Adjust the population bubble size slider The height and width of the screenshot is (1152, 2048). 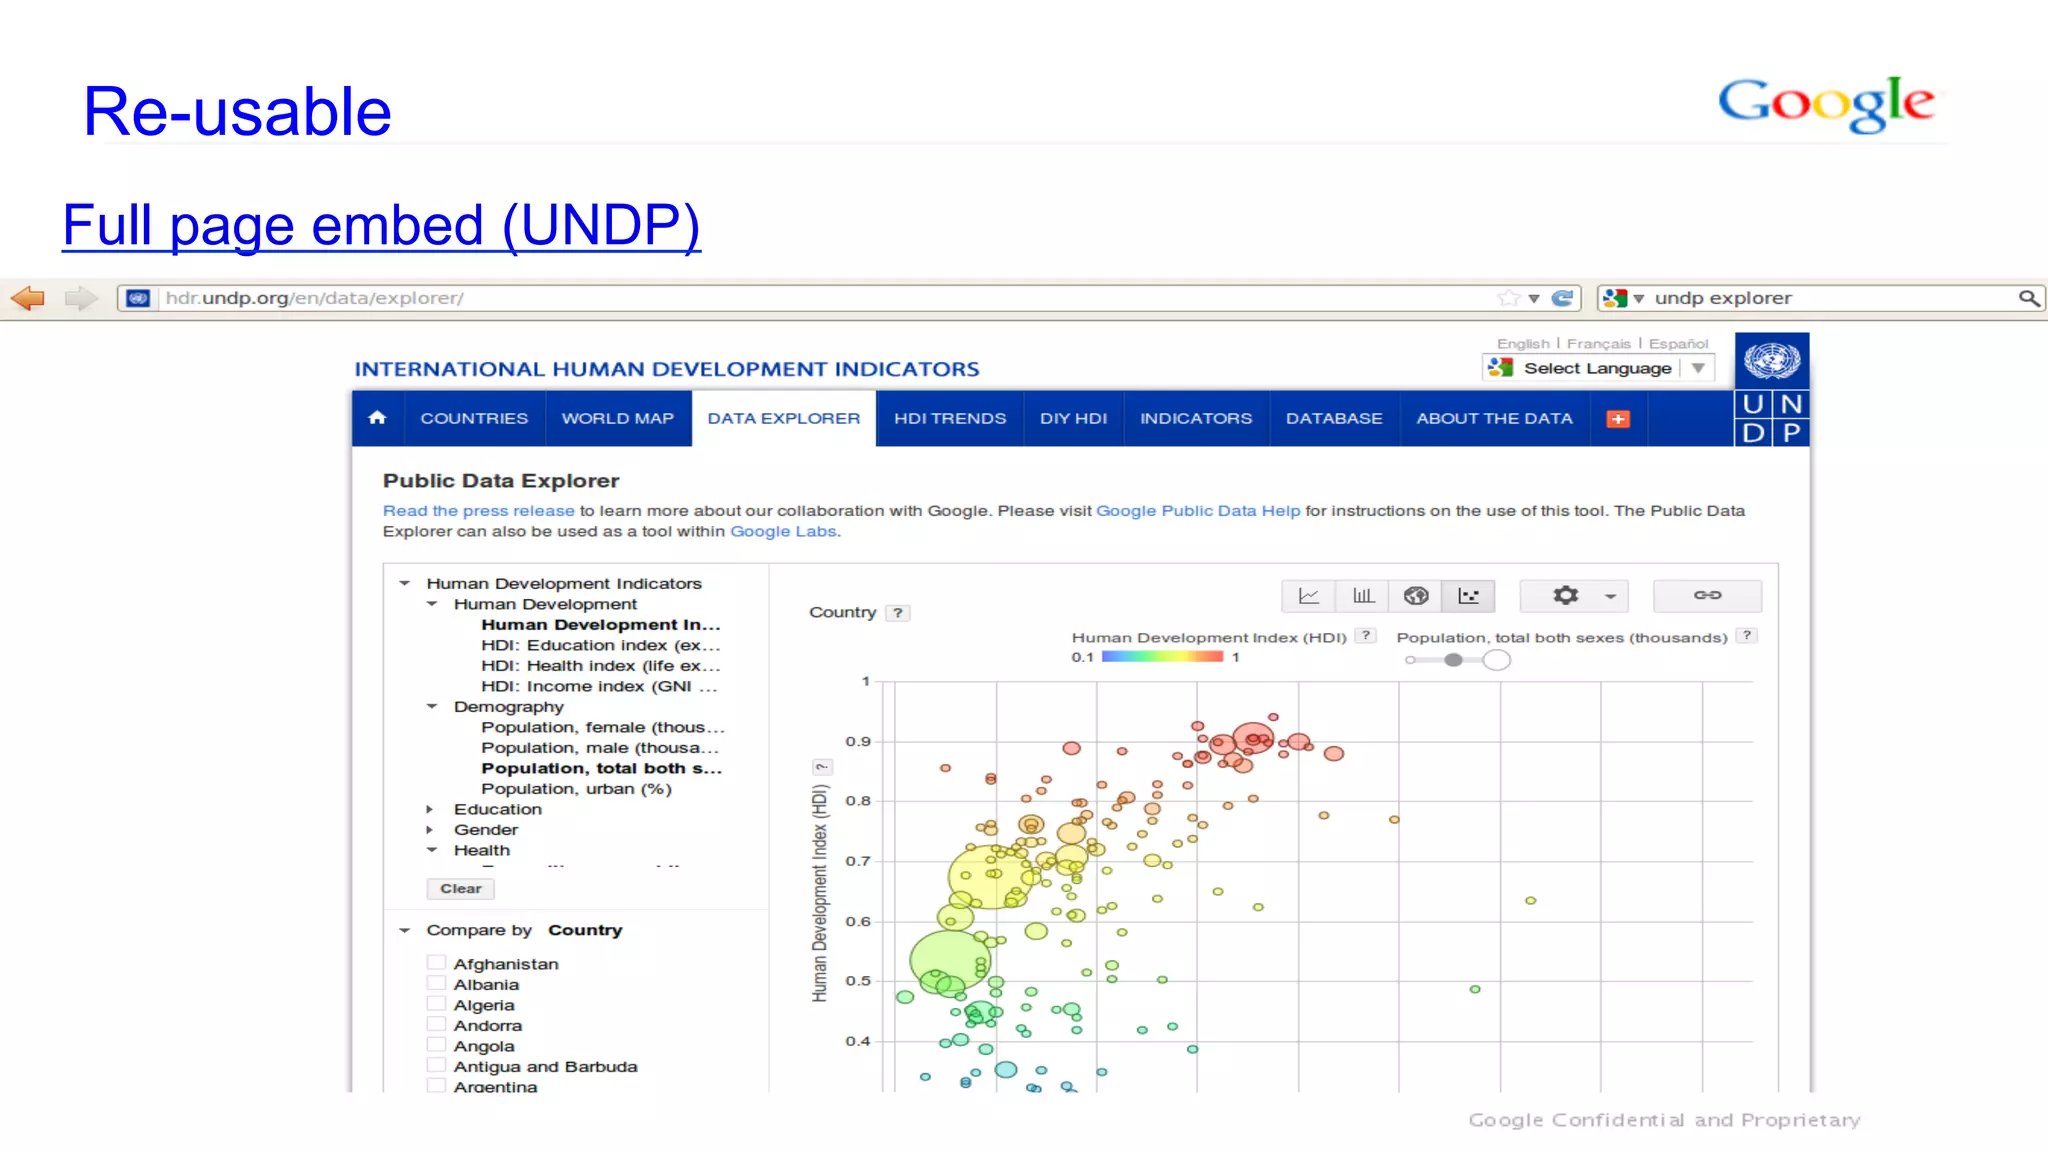click(1454, 660)
